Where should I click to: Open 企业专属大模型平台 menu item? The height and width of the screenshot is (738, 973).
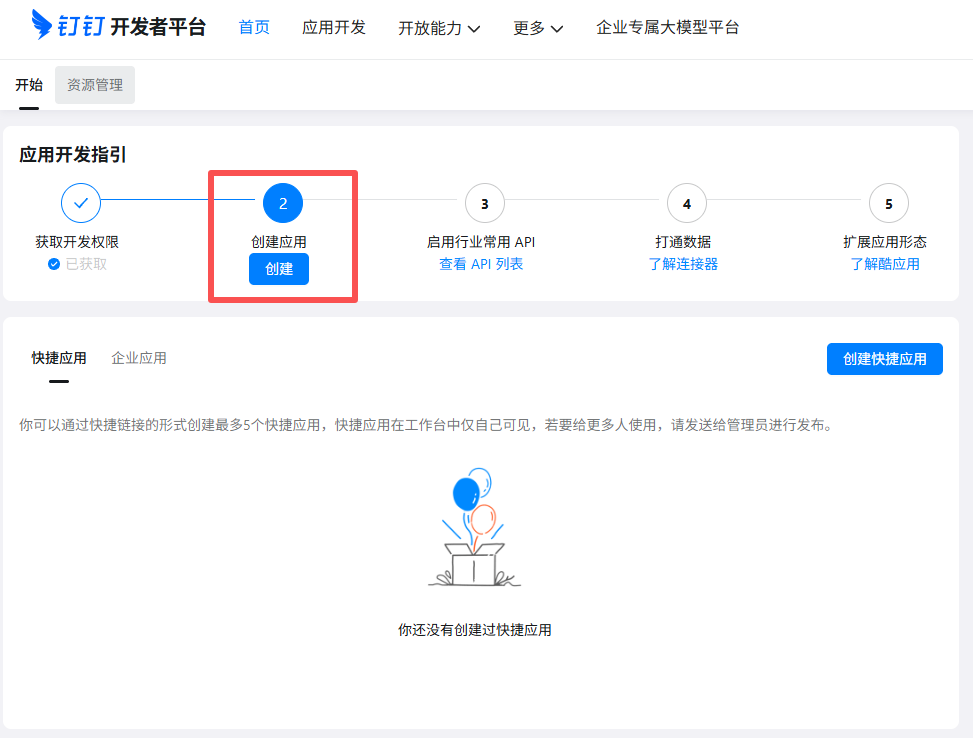[x=668, y=28]
